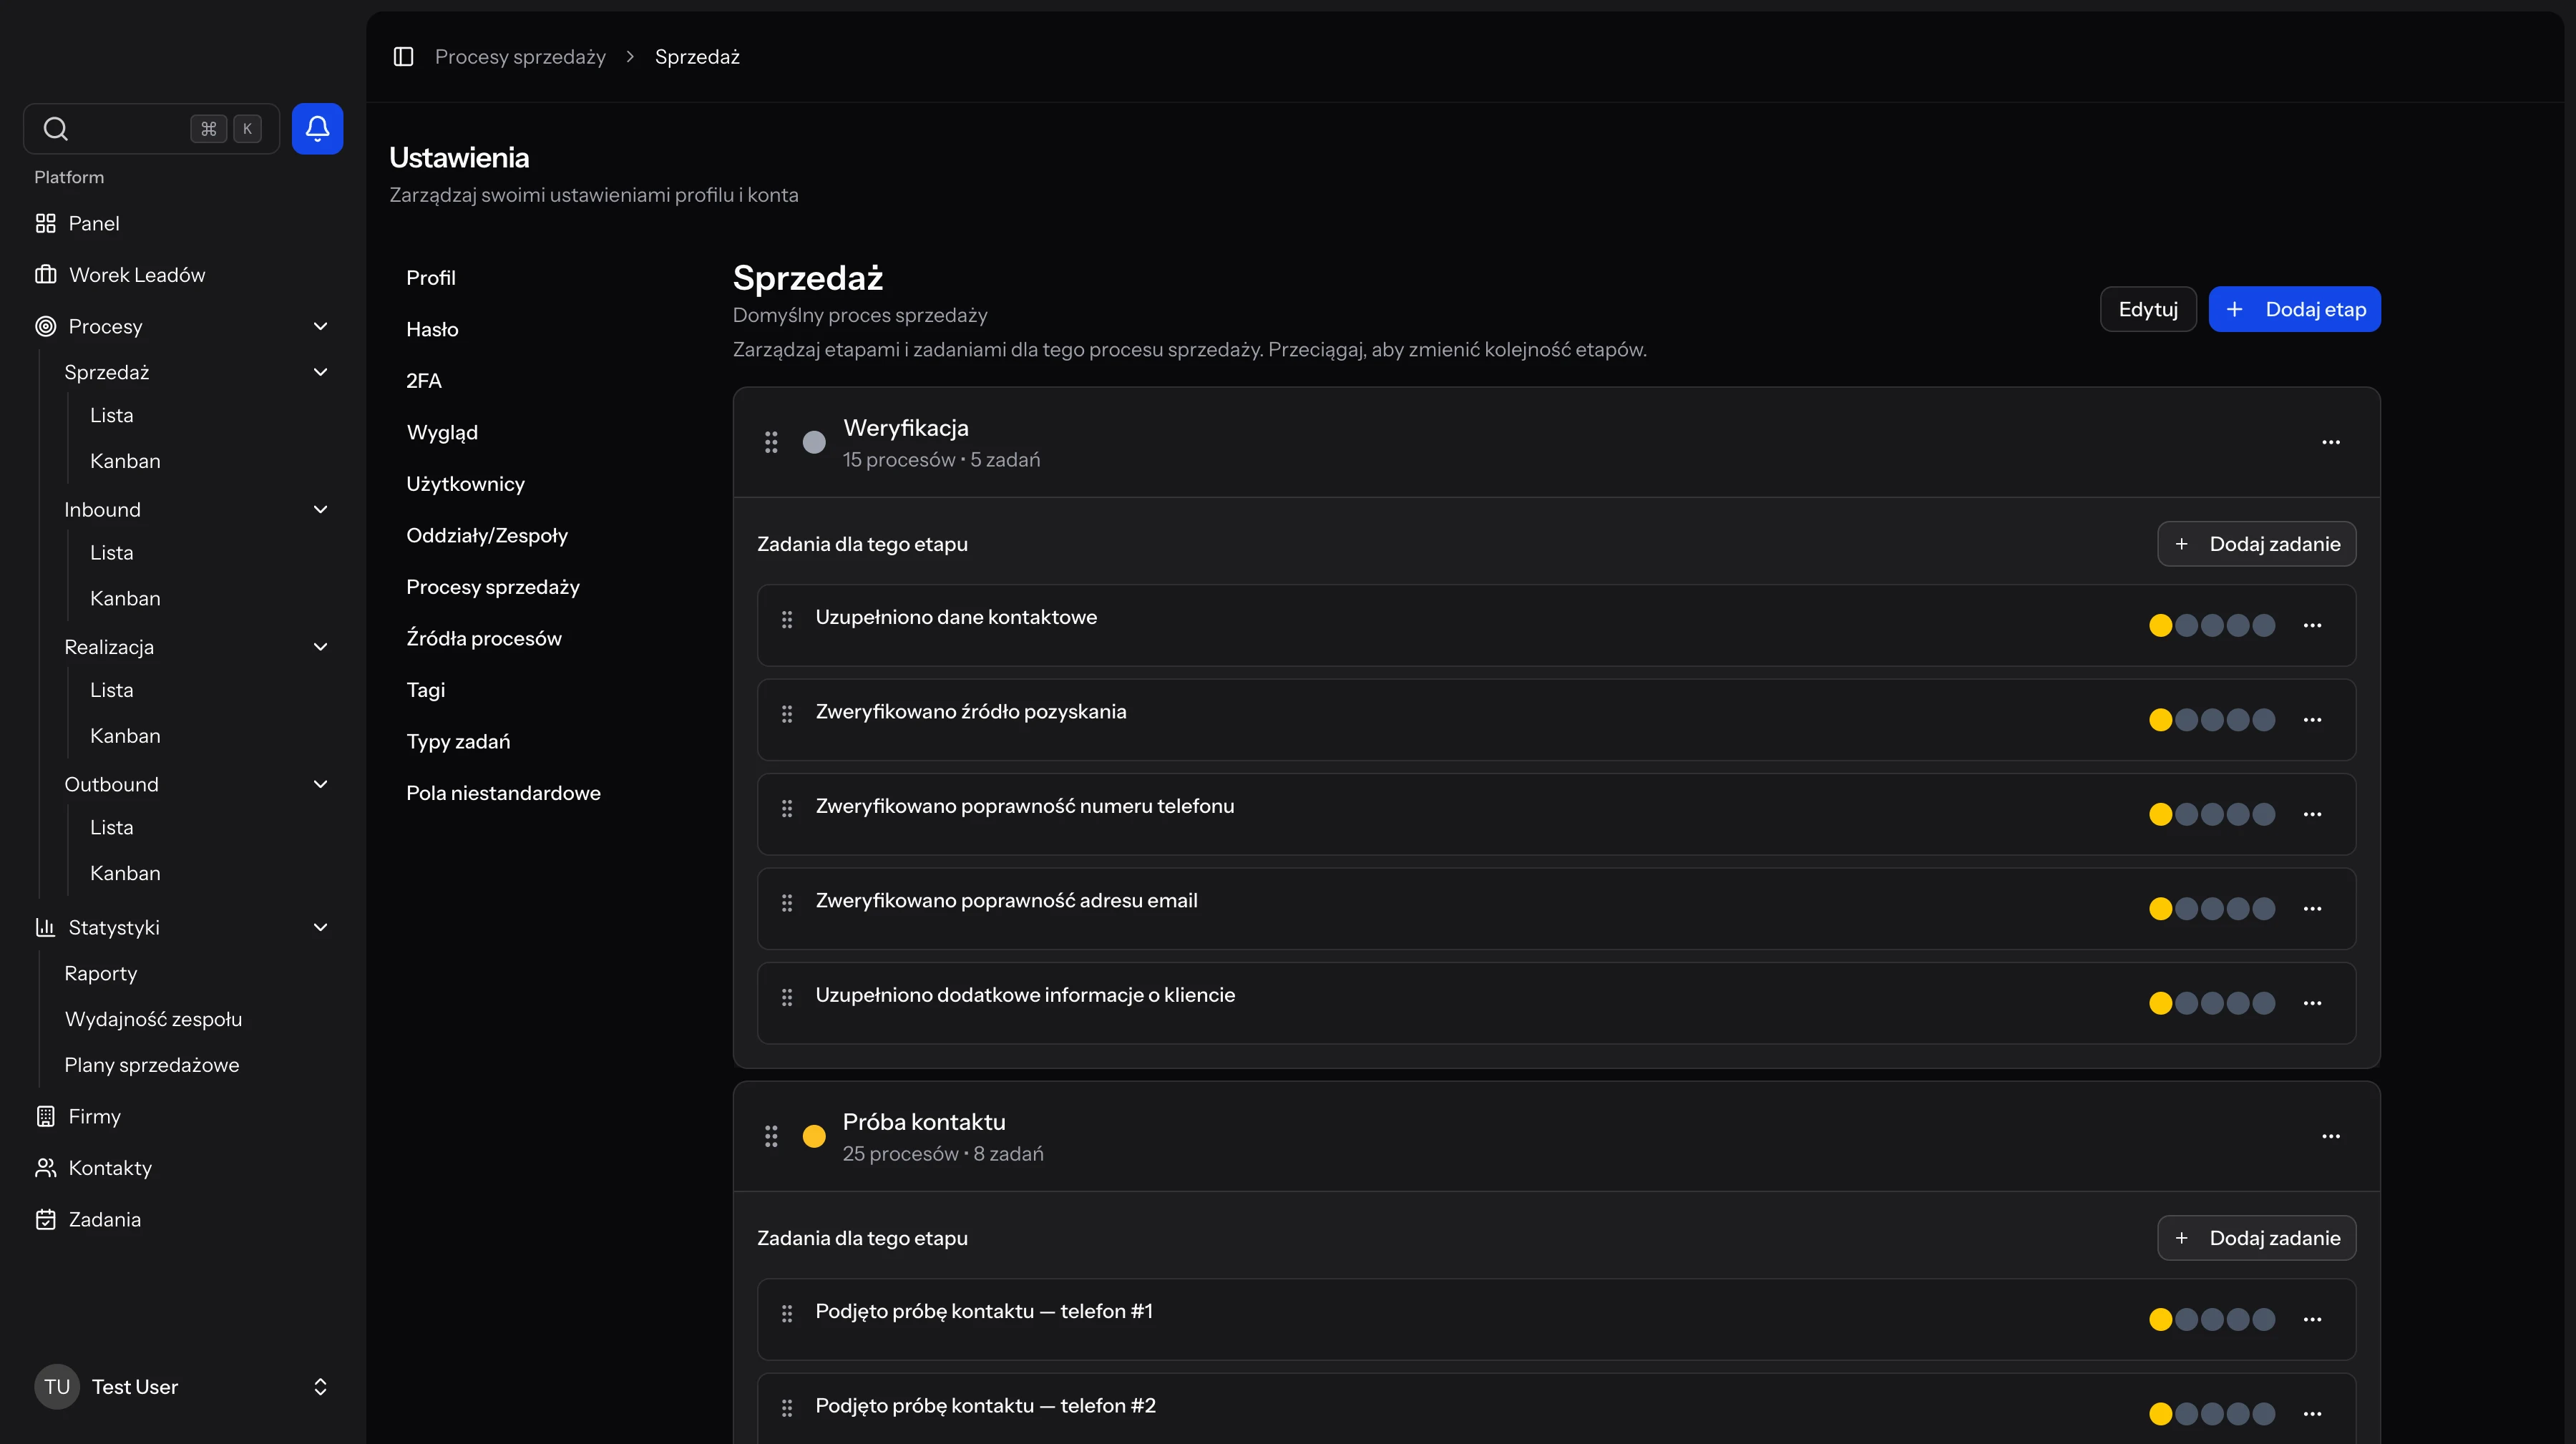
Task: Click Dodaj zadanie in Weryfikacja stage
Action: coord(2256,544)
